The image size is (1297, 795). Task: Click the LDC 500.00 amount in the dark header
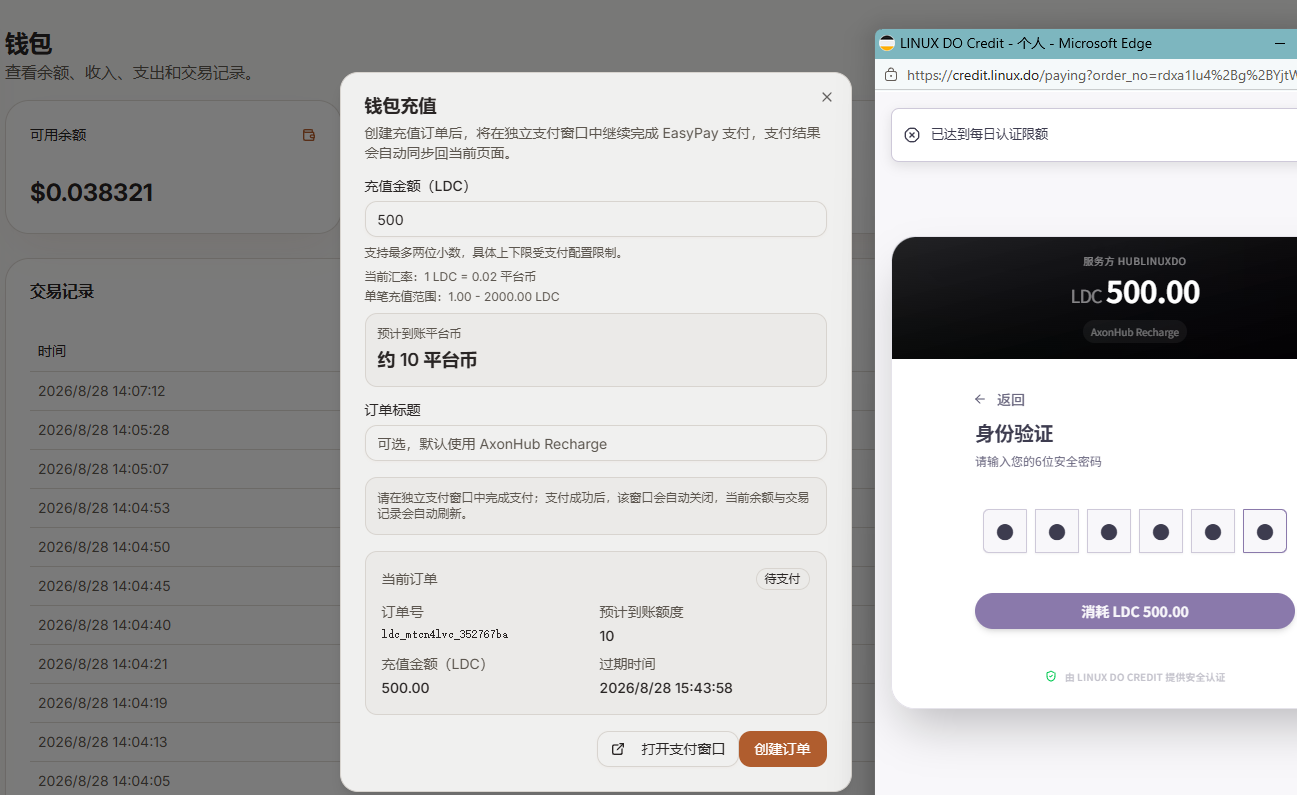click(1135, 293)
